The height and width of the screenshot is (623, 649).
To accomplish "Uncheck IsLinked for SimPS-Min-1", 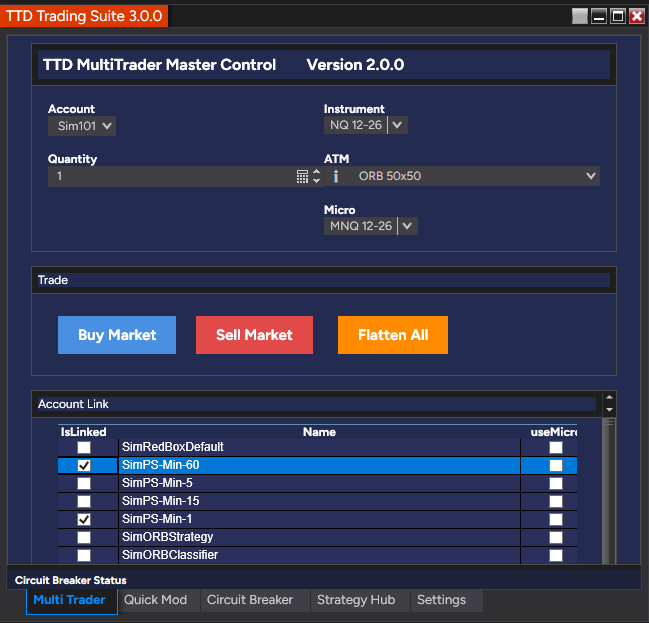I will click(x=84, y=520).
